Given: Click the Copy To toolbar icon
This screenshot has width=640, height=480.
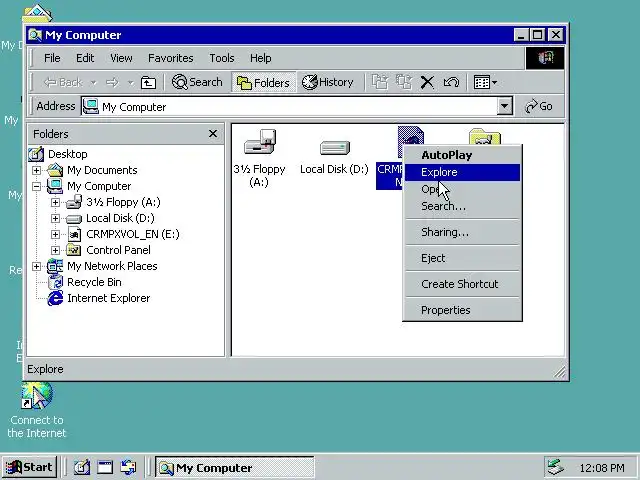Looking at the screenshot, I should click(404, 82).
